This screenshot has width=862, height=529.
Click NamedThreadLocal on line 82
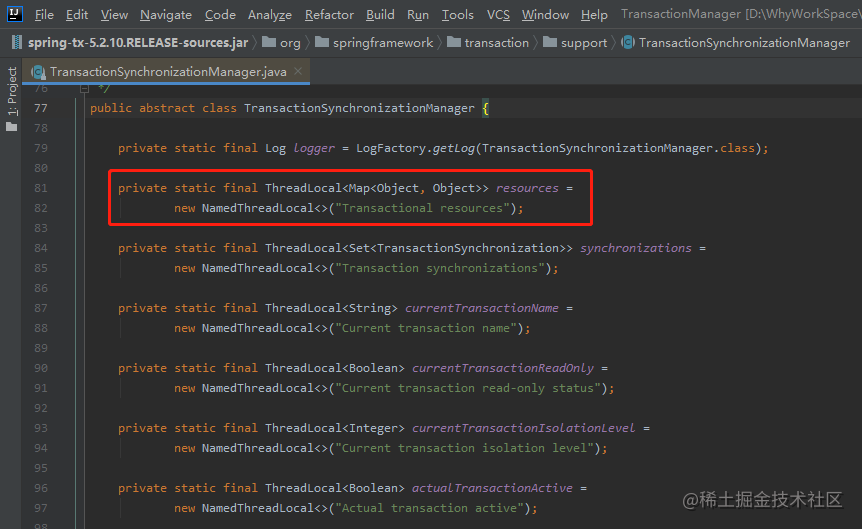tap(258, 208)
